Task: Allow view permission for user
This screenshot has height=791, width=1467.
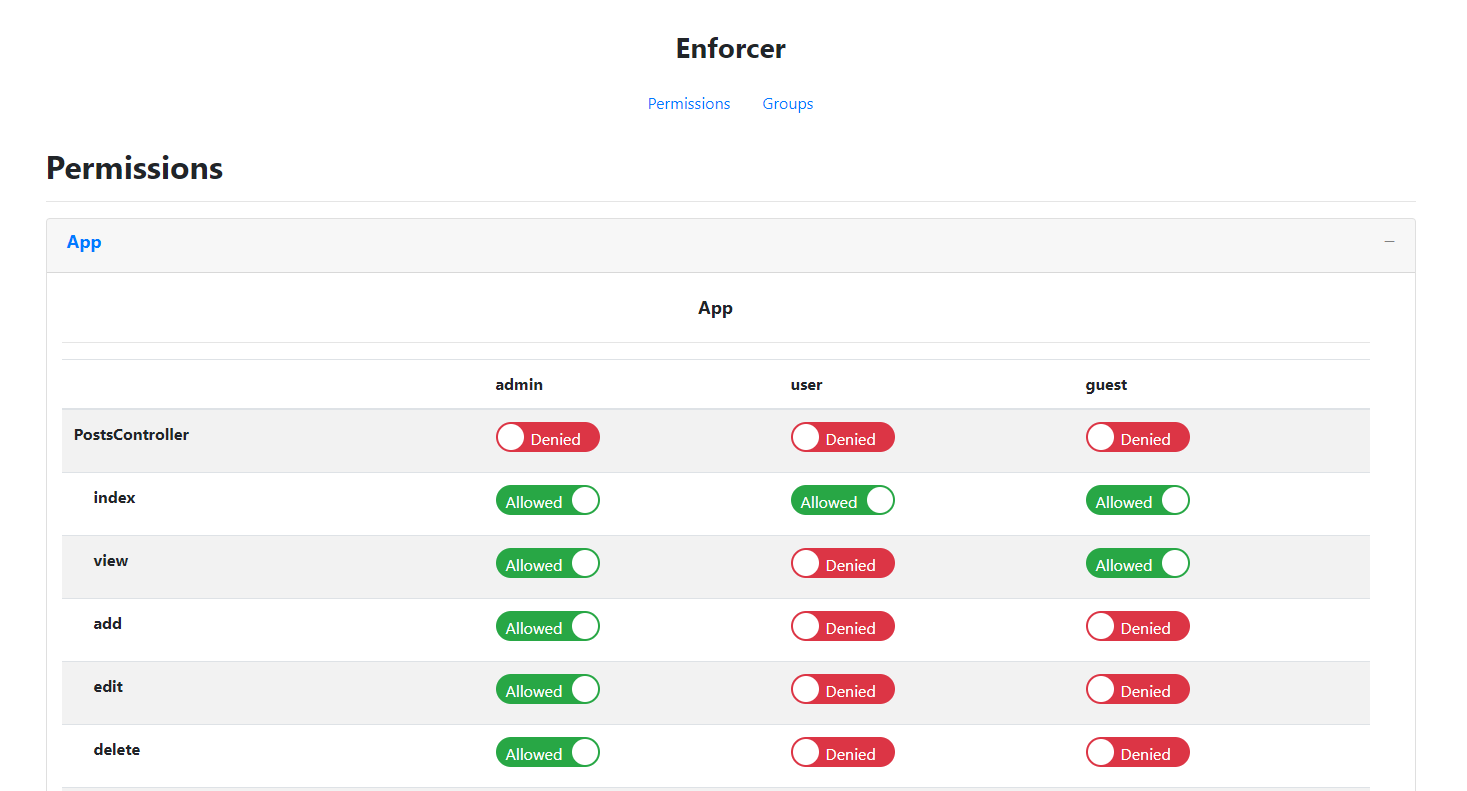Action: [x=842, y=564]
